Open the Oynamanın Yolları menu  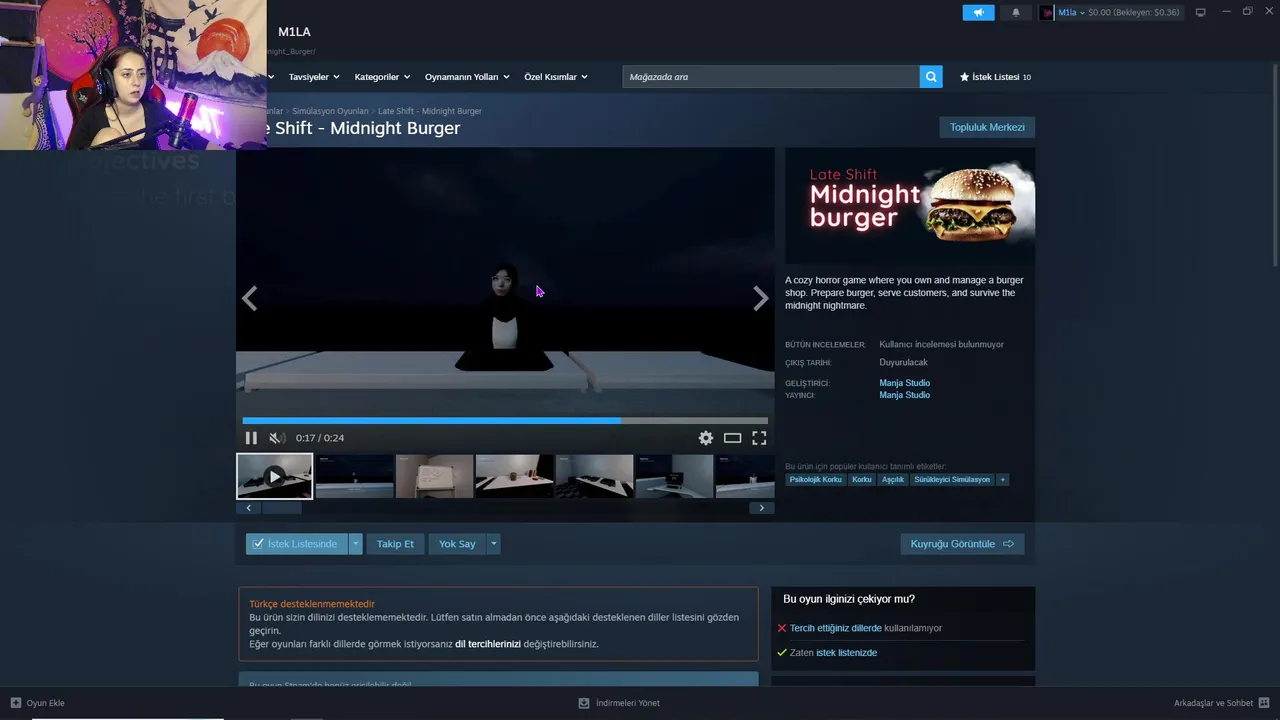tap(467, 77)
